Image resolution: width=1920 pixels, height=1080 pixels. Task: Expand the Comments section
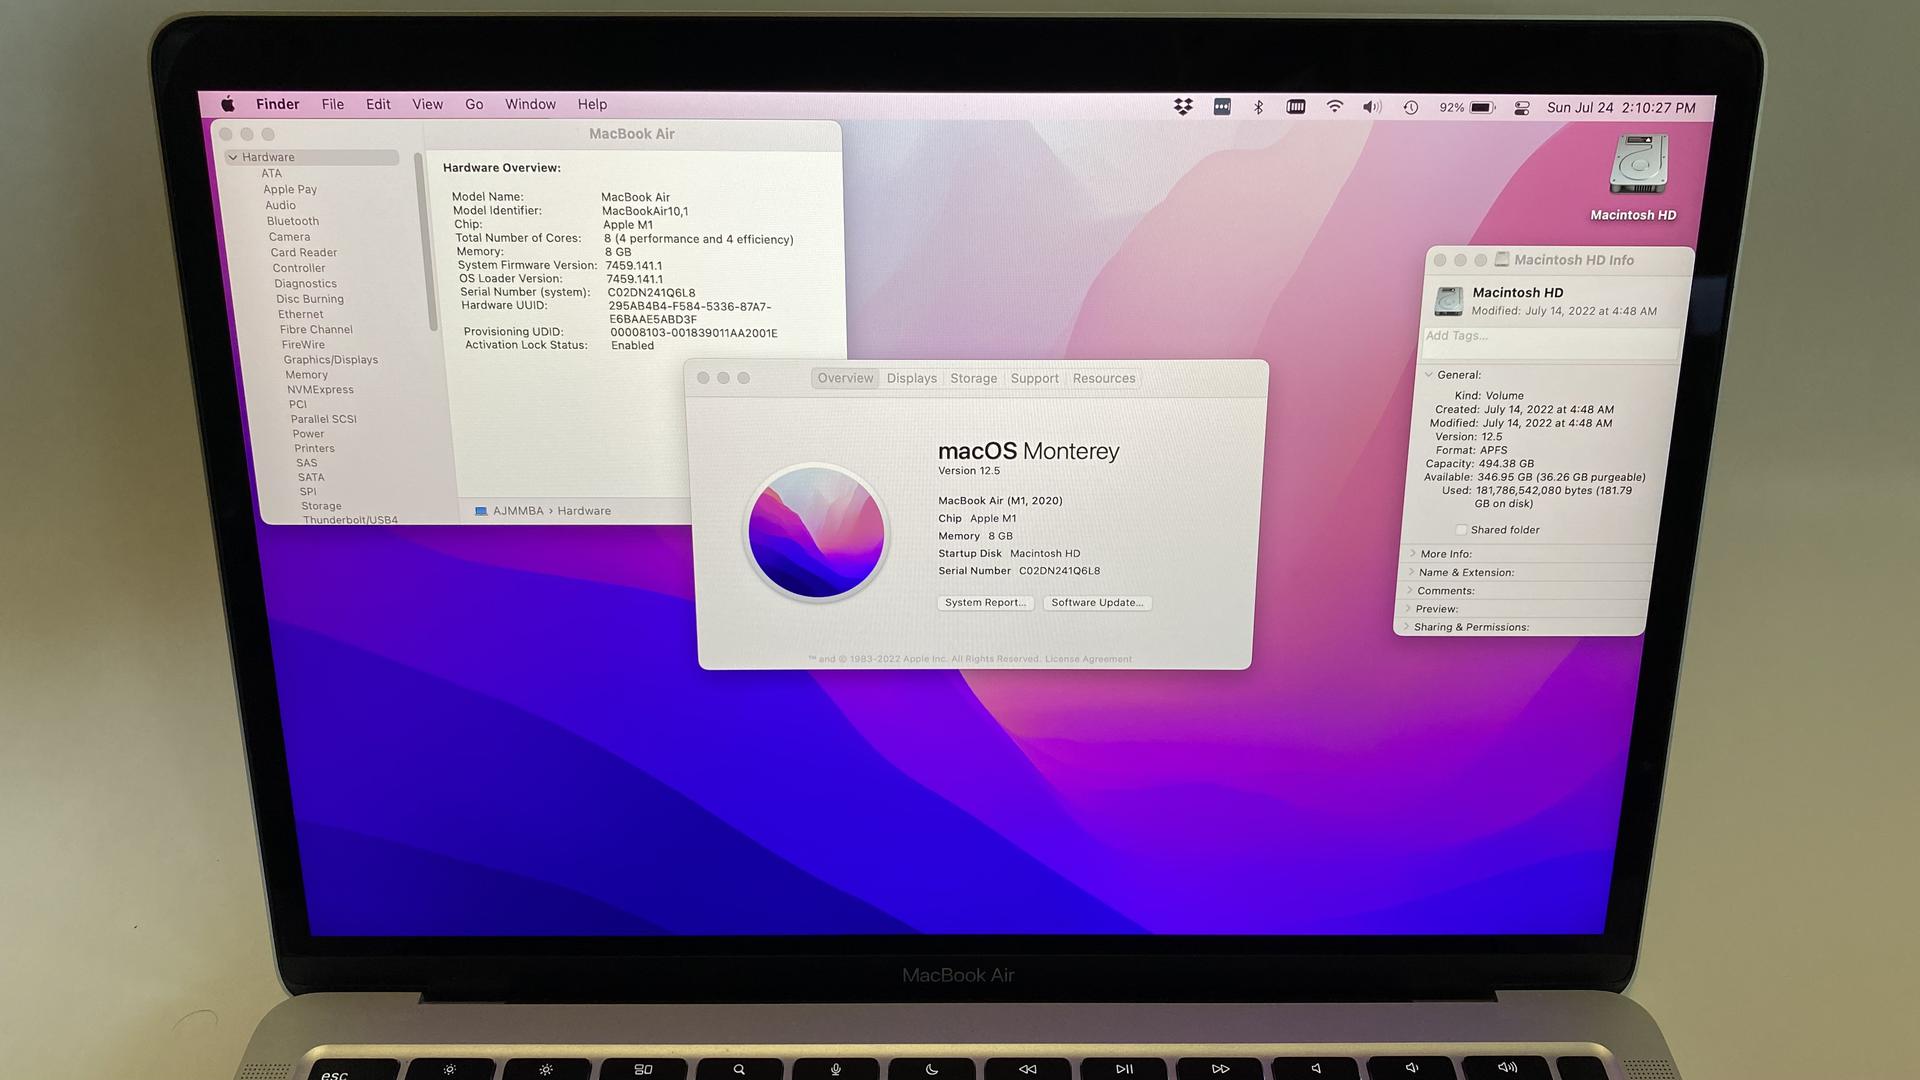pyautogui.click(x=1408, y=590)
